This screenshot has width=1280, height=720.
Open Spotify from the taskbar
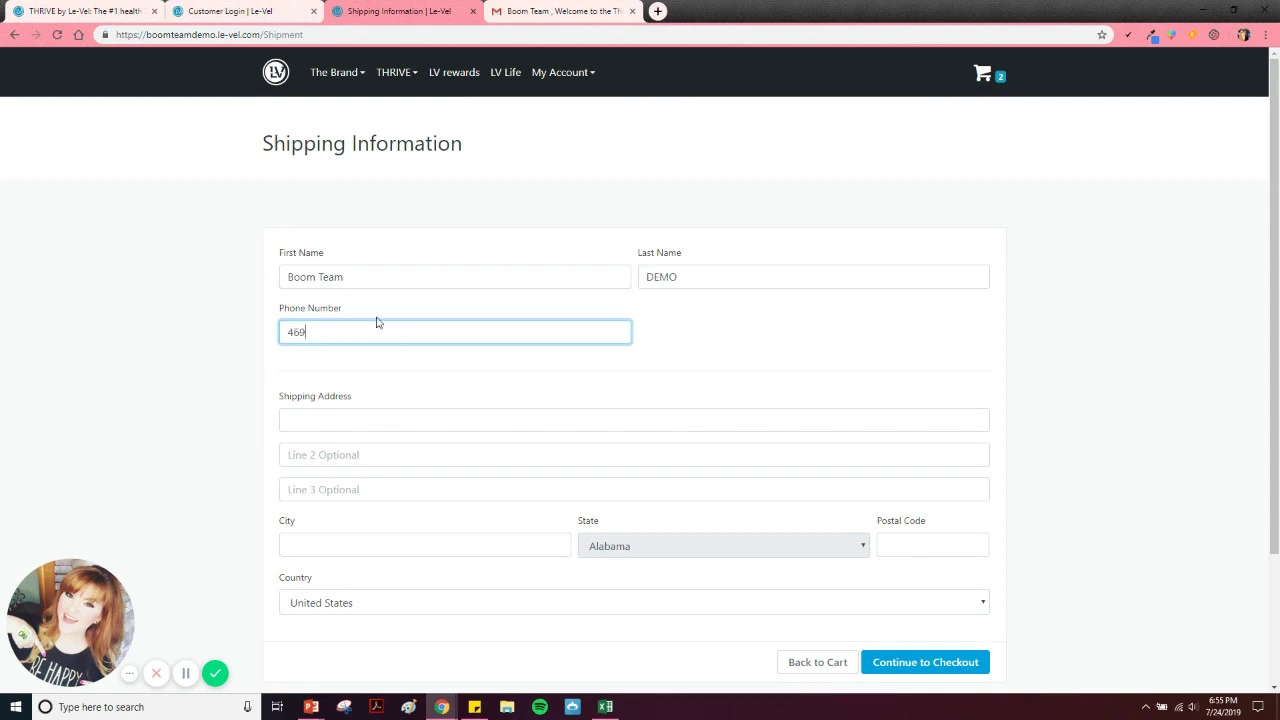tap(540, 707)
